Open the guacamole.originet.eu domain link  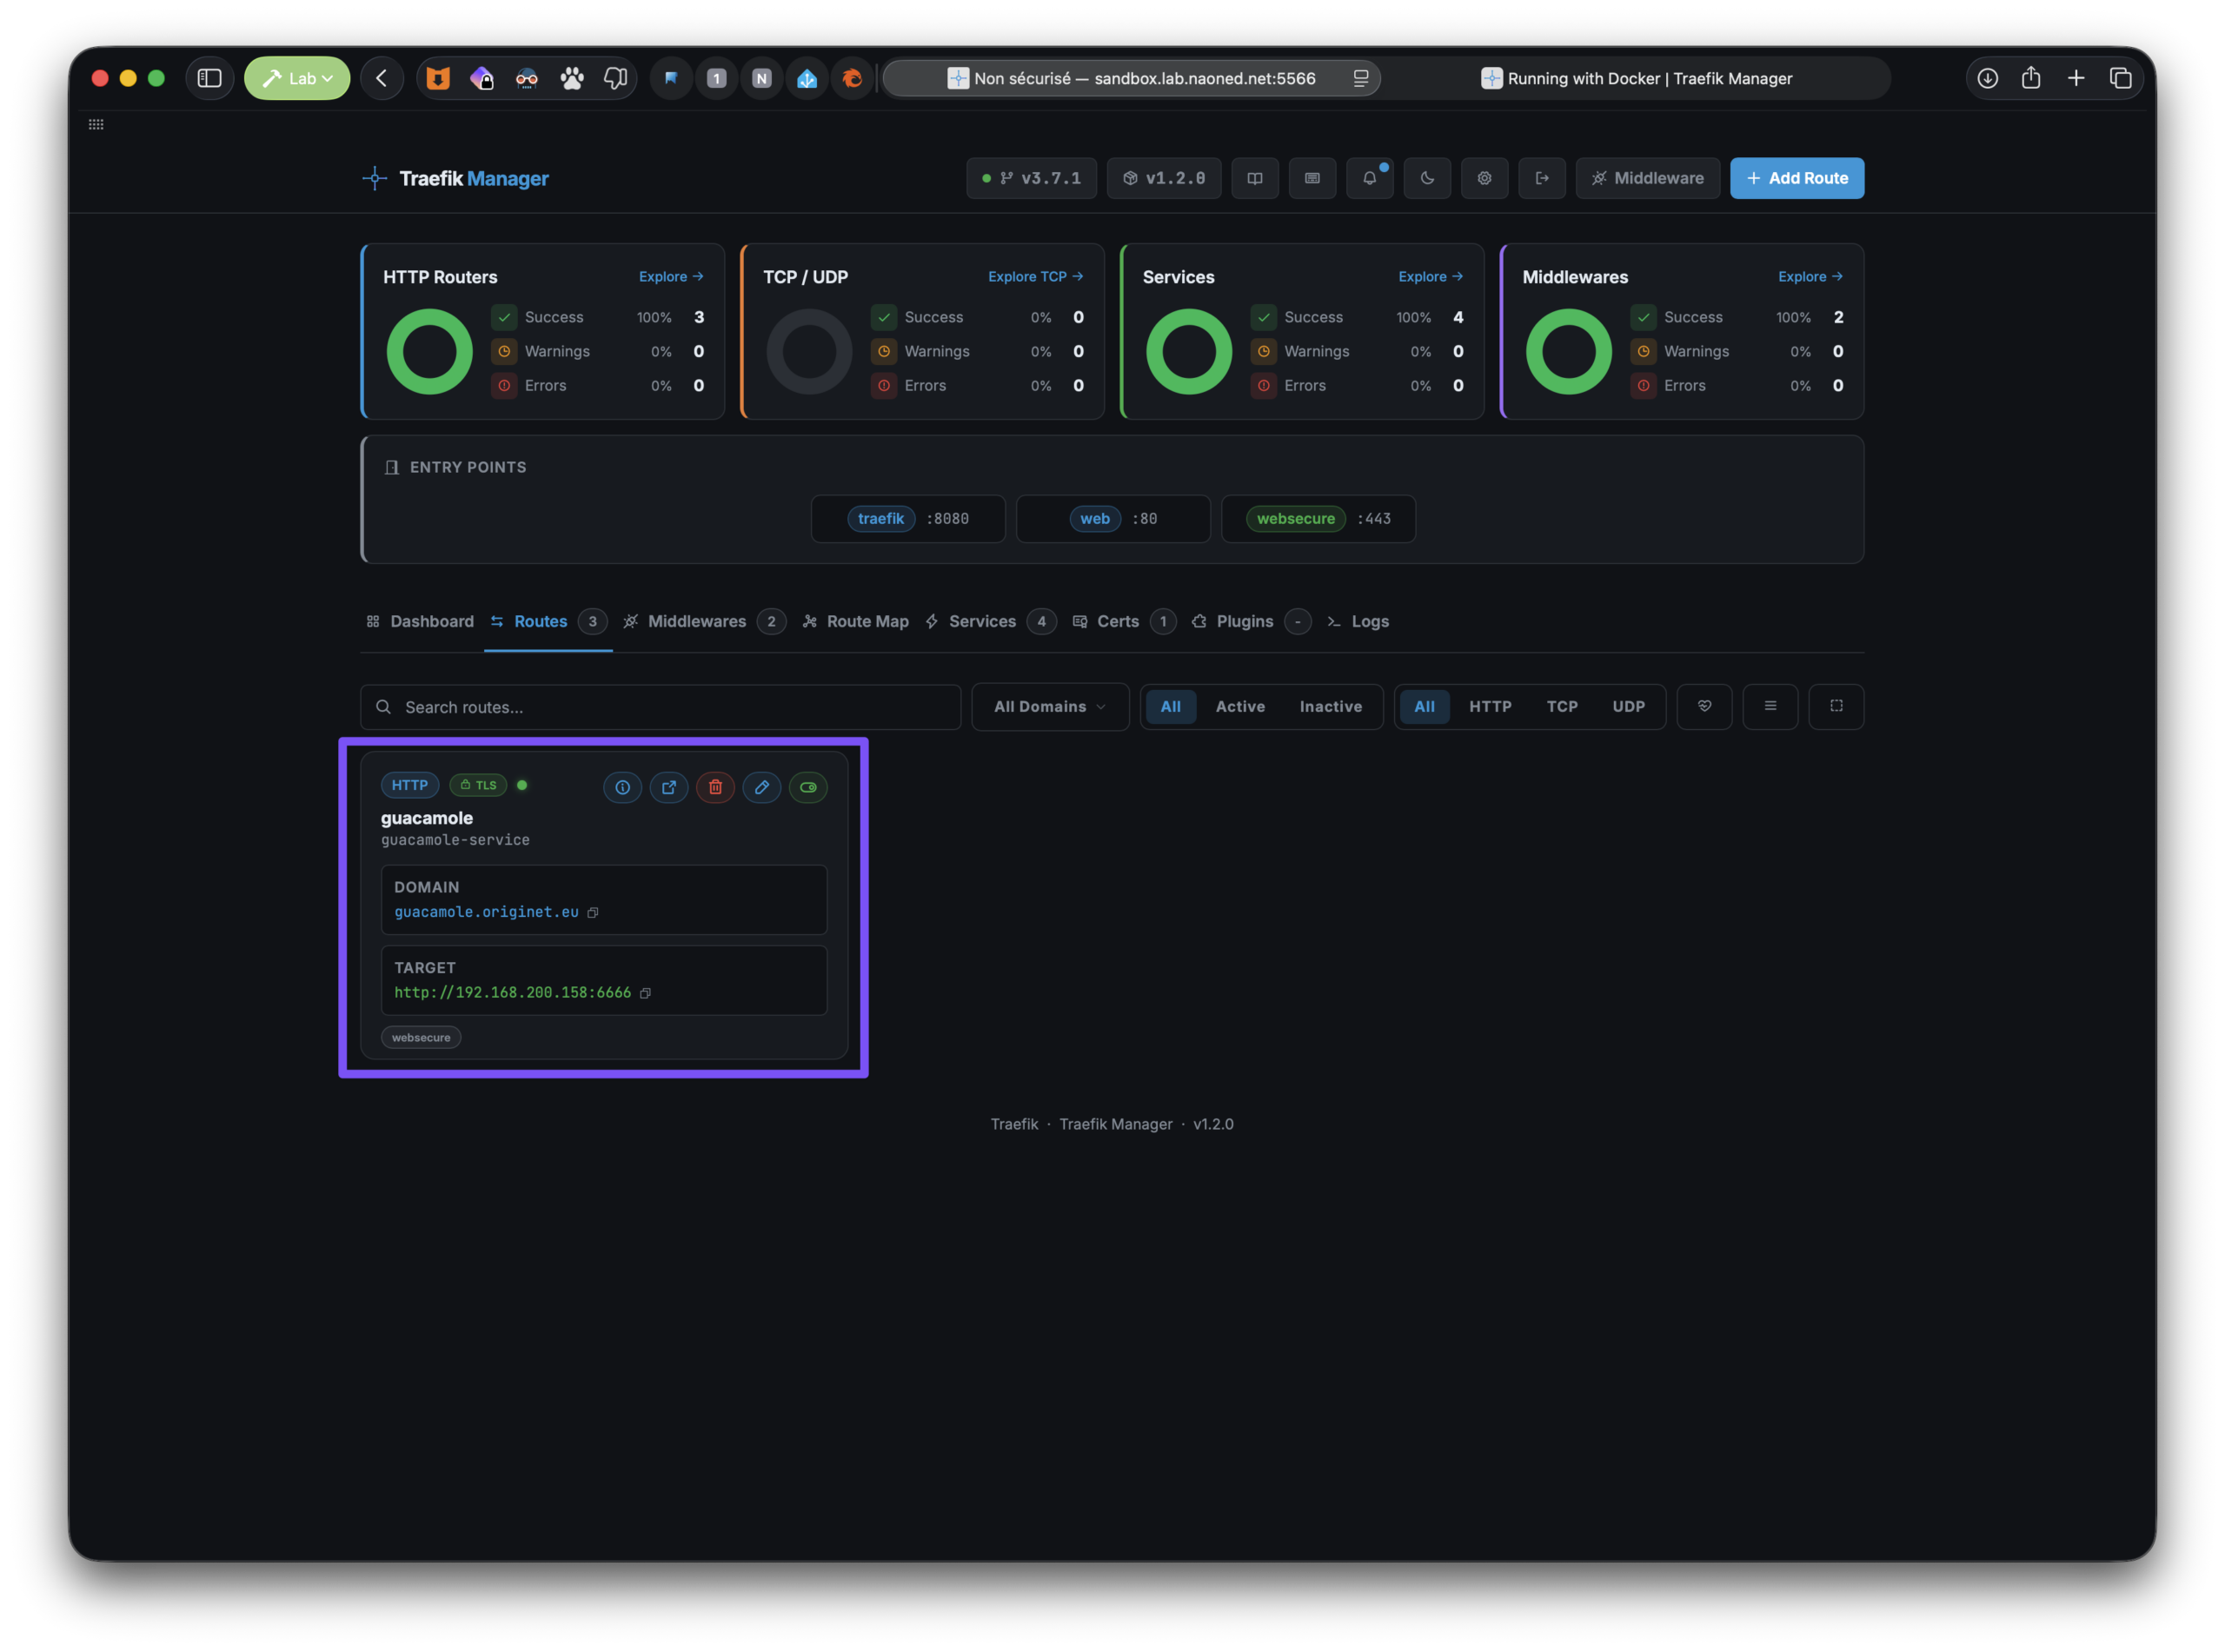click(x=486, y=913)
